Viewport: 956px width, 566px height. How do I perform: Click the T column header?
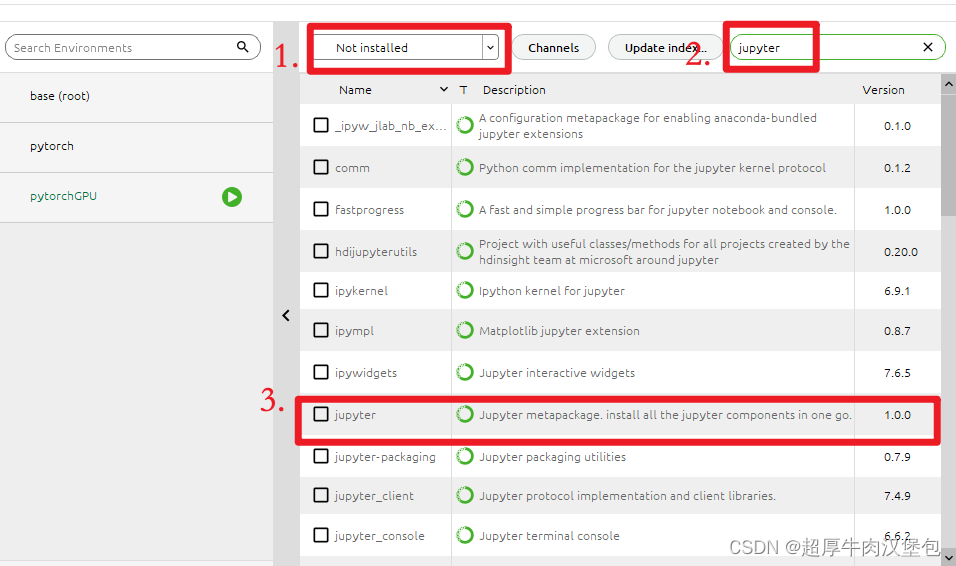tap(463, 90)
